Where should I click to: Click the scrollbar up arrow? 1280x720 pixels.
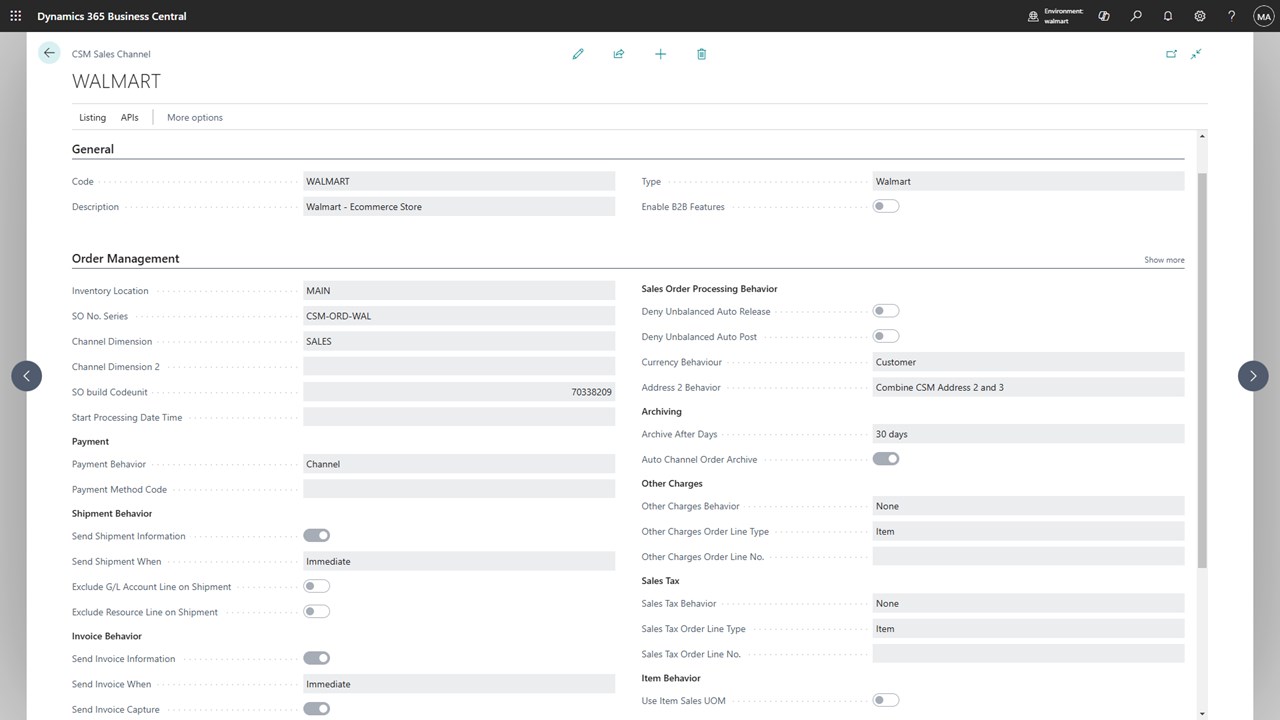point(1202,136)
